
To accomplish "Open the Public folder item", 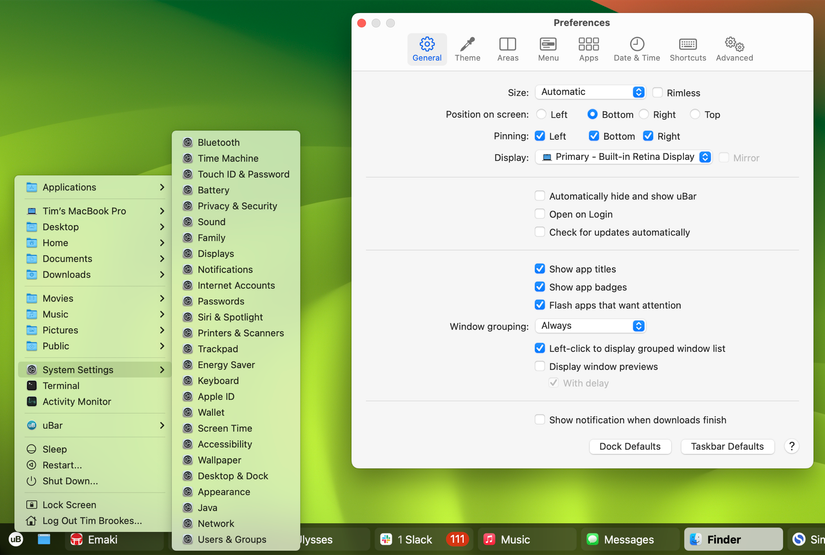I will (x=94, y=346).
